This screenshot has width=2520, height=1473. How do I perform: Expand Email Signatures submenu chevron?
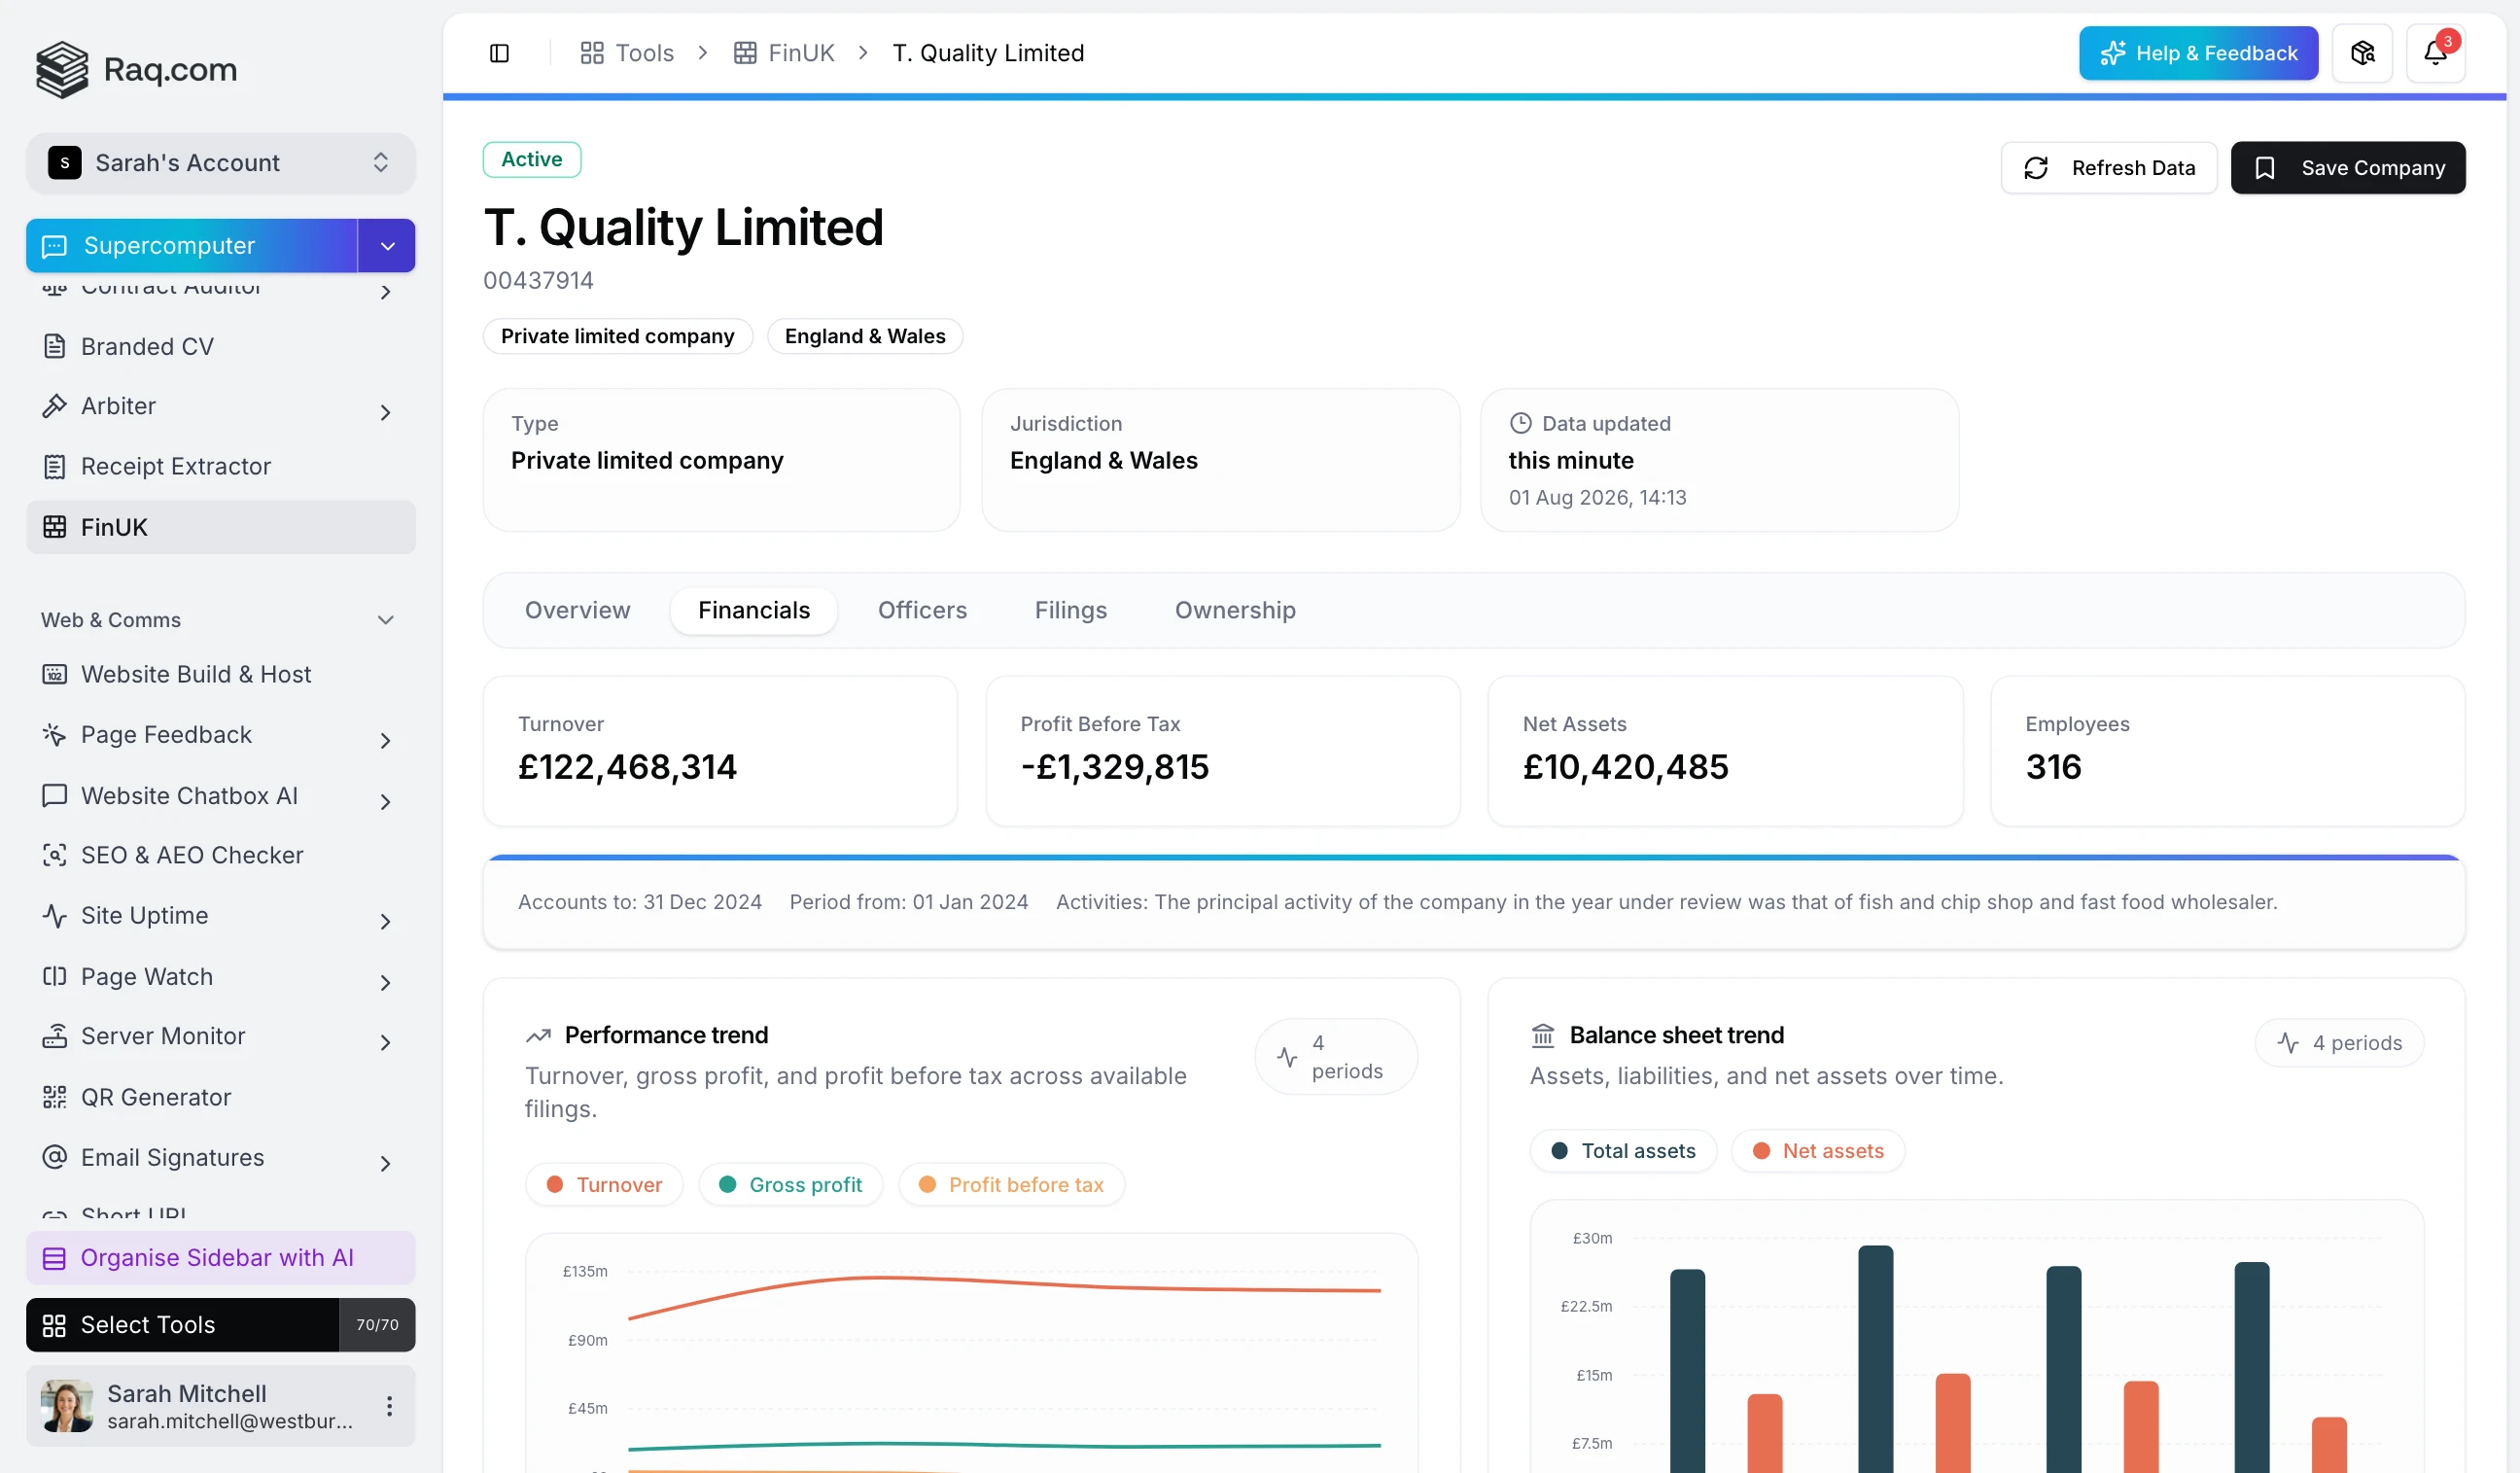pyautogui.click(x=386, y=1163)
